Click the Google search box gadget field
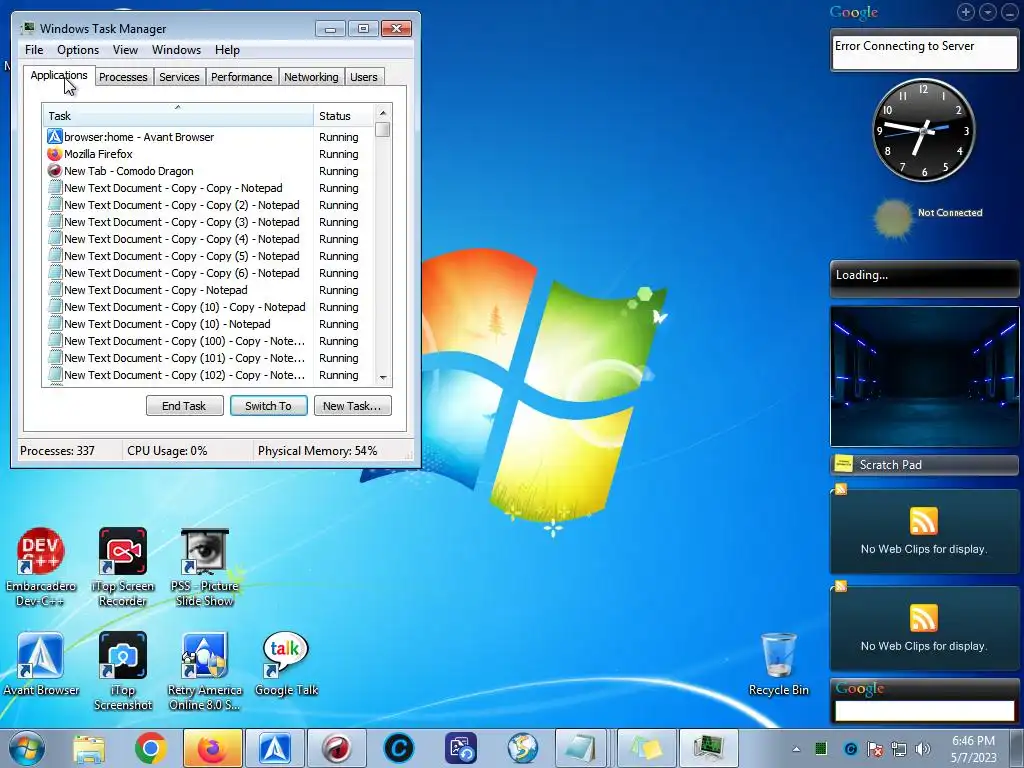Image resolution: width=1024 pixels, height=768 pixels. 924,711
